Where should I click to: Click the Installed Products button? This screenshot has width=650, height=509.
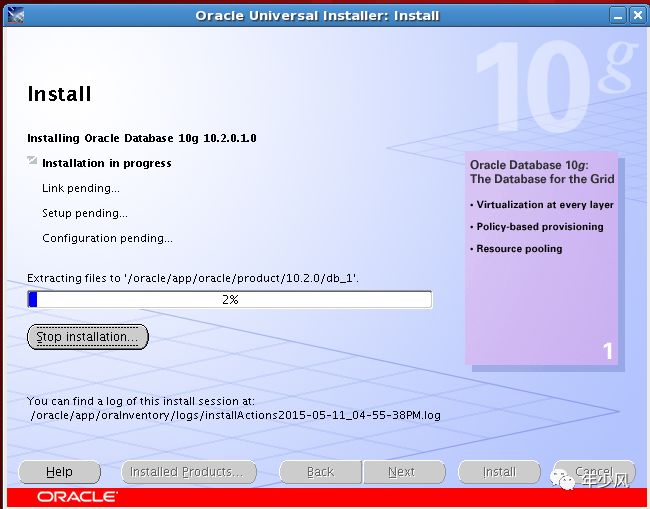pyautogui.click(x=189, y=472)
